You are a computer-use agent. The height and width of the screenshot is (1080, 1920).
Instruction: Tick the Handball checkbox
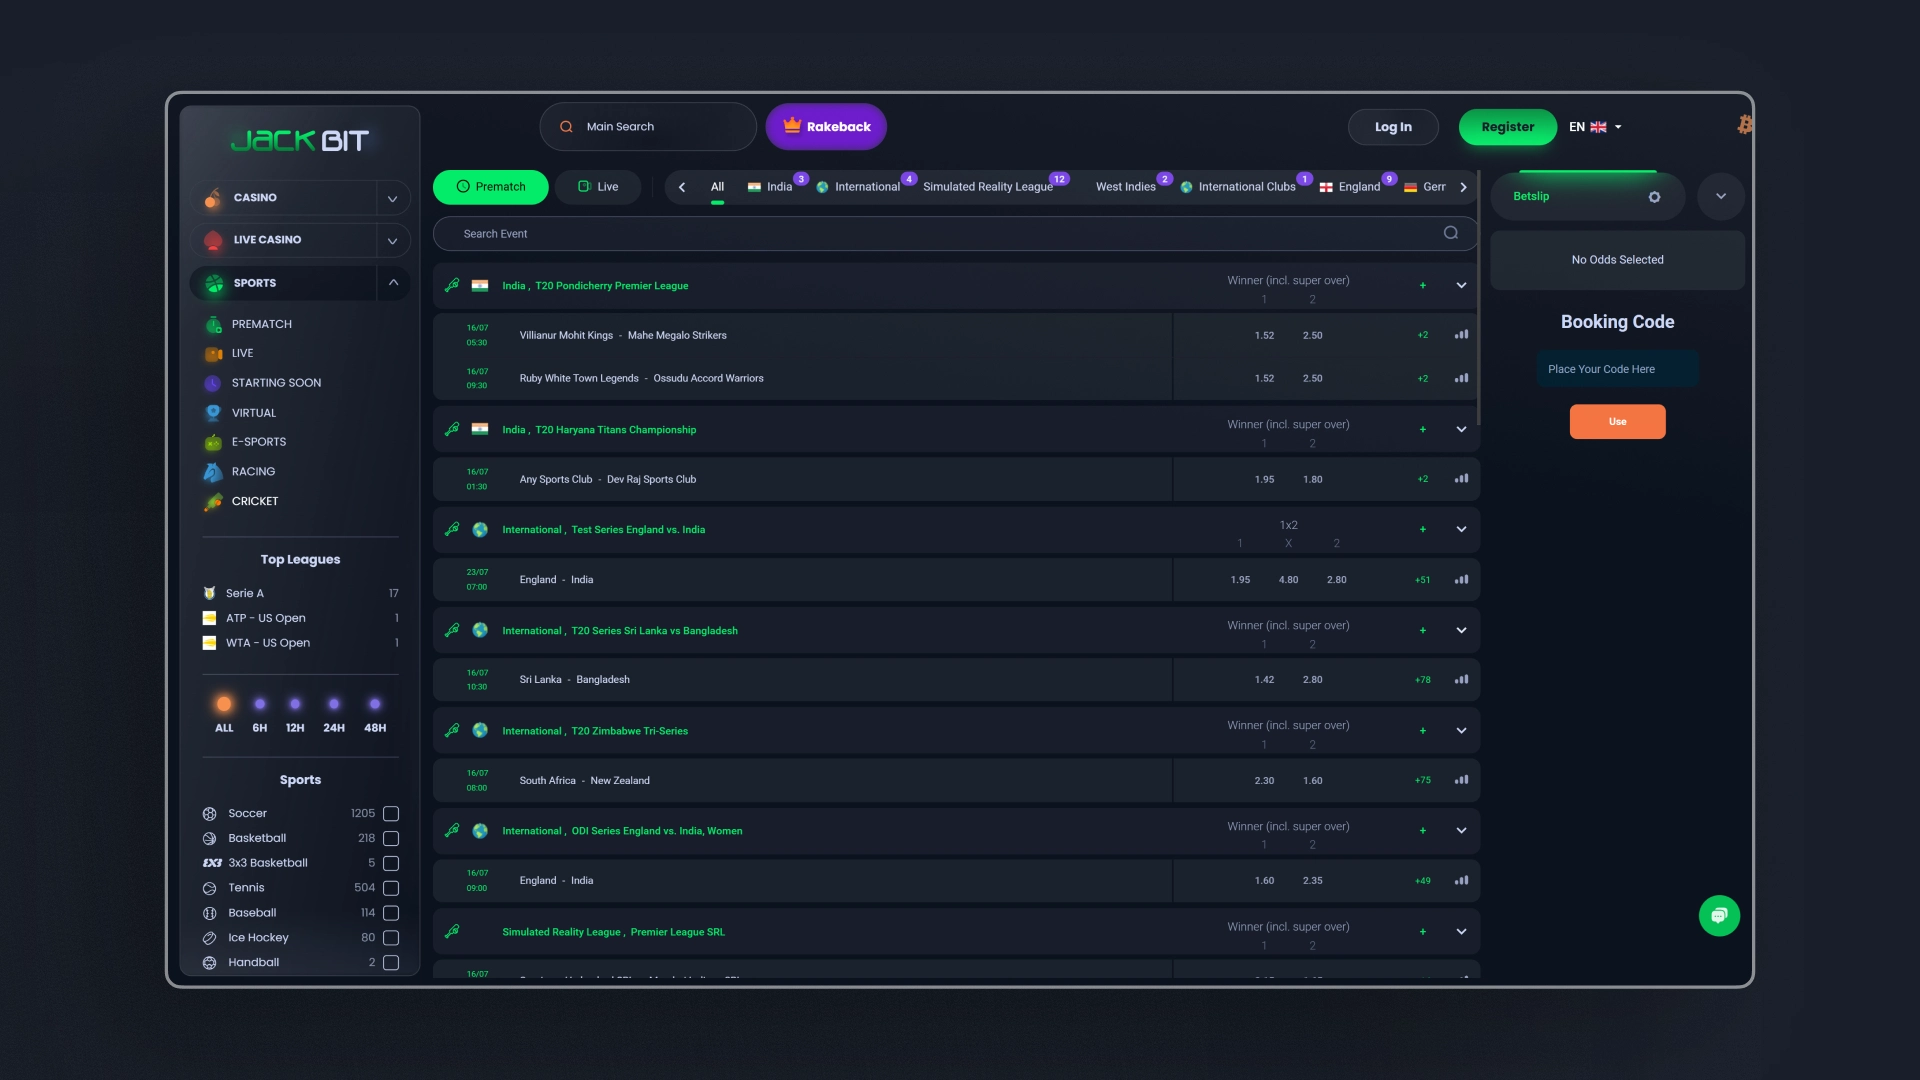(391, 963)
